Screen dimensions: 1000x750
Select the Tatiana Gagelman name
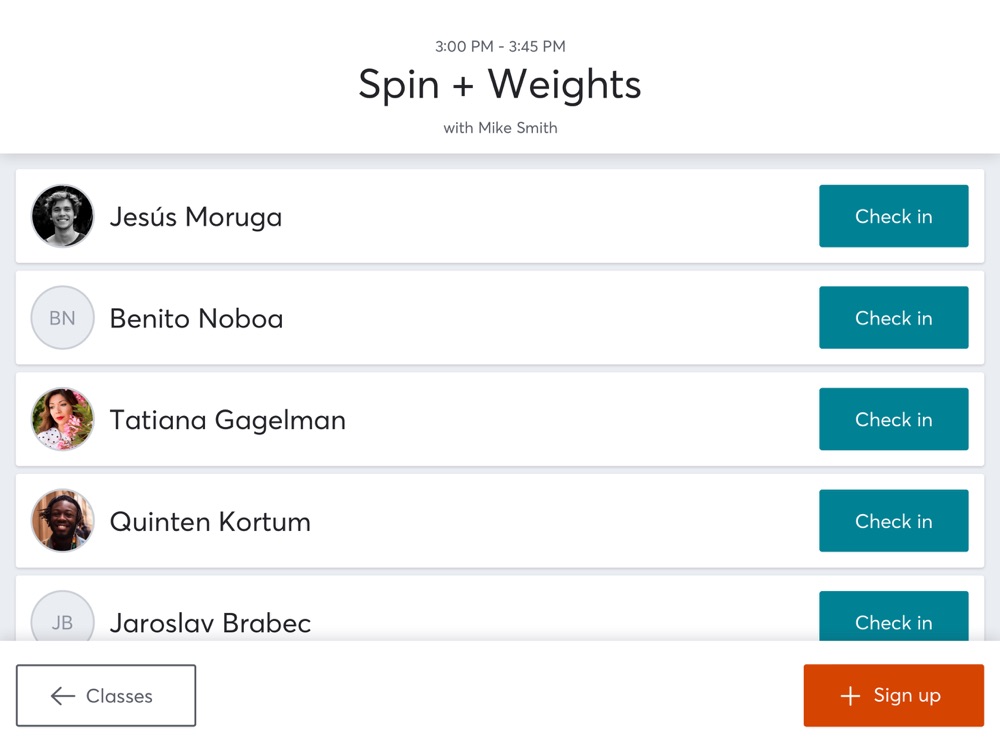pyautogui.click(x=228, y=420)
